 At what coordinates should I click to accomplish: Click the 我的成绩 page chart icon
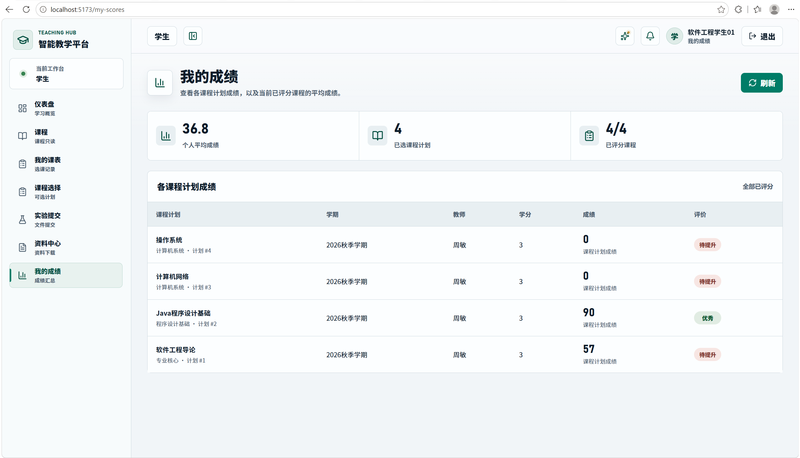click(x=160, y=83)
